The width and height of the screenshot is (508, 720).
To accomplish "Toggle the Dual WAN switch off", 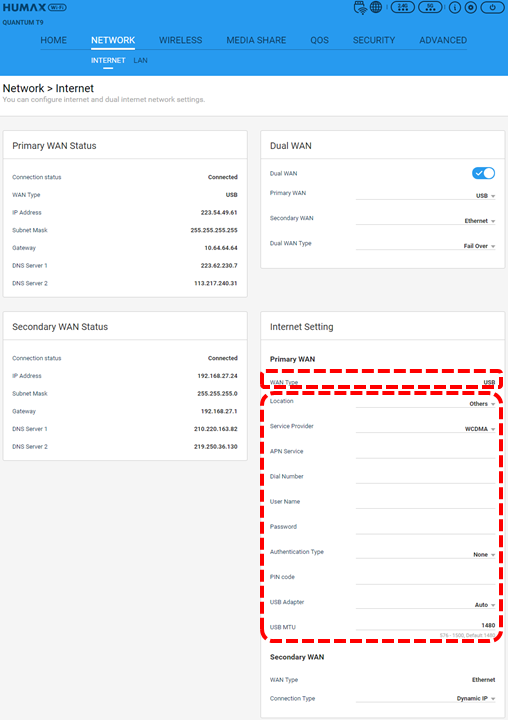I will tap(483, 173).
